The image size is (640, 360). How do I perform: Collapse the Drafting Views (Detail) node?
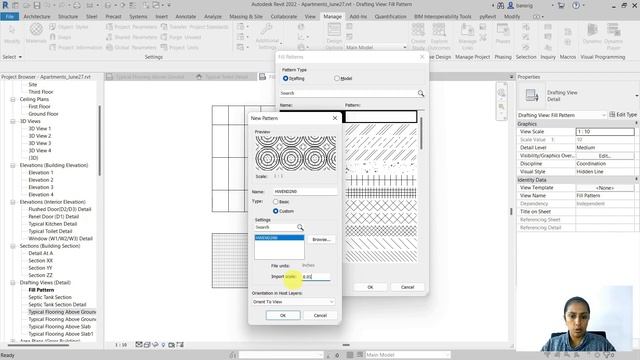pyautogui.click(x=13, y=282)
